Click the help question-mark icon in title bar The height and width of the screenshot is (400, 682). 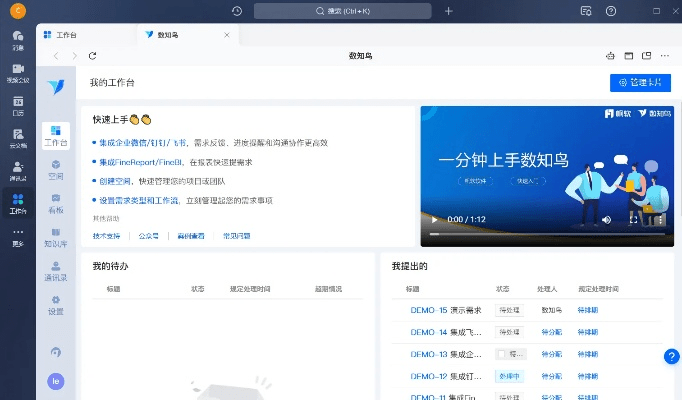tap(611, 11)
